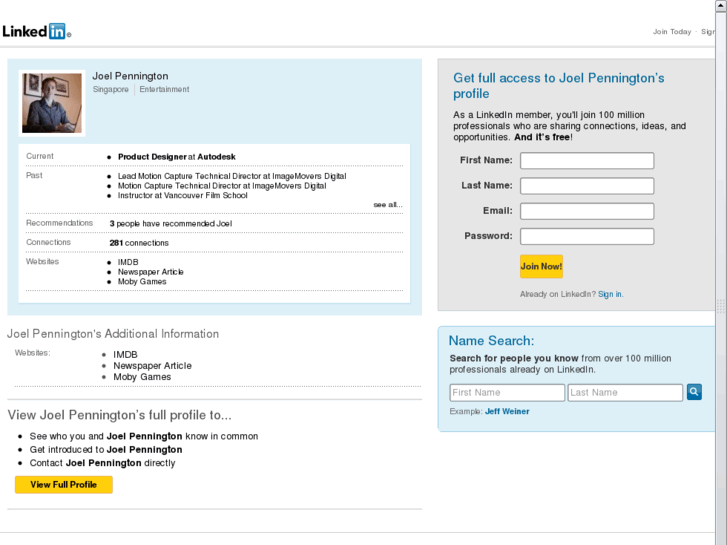
Task: Click Get full access to Joel Pennington's profile heading
Action: [559, 86]
